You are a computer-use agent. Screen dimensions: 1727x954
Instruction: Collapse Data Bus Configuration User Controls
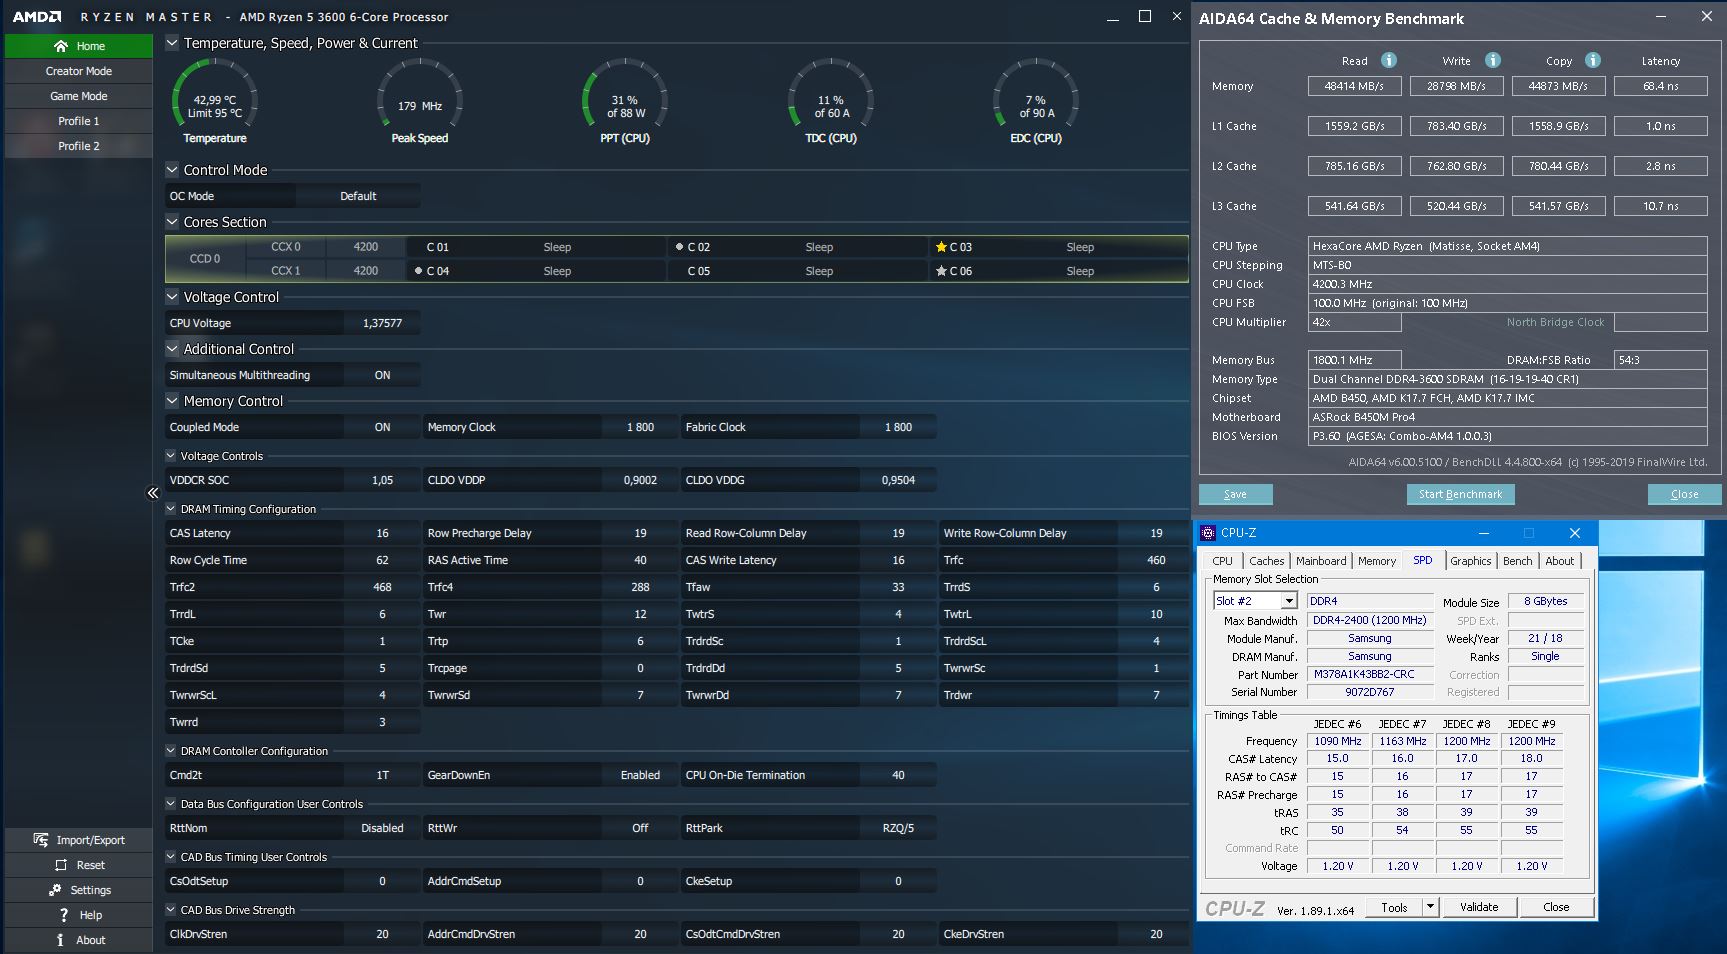(x=171, y=804)
